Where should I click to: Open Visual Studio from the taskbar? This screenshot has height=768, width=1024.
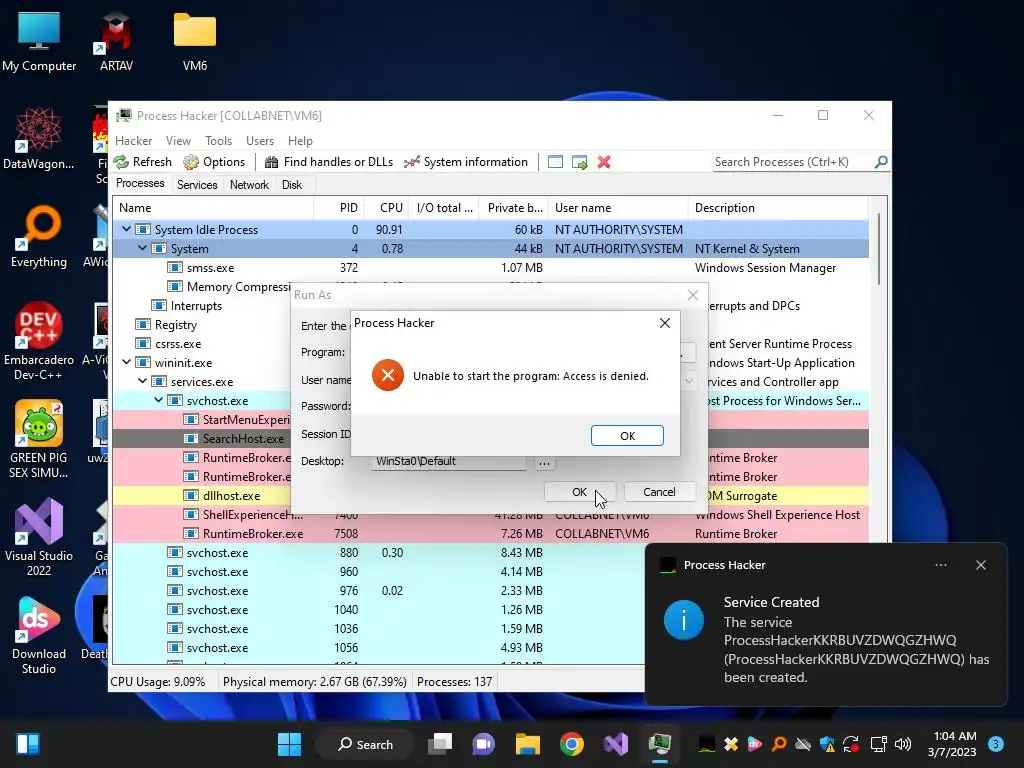click(x=616, y=744)
